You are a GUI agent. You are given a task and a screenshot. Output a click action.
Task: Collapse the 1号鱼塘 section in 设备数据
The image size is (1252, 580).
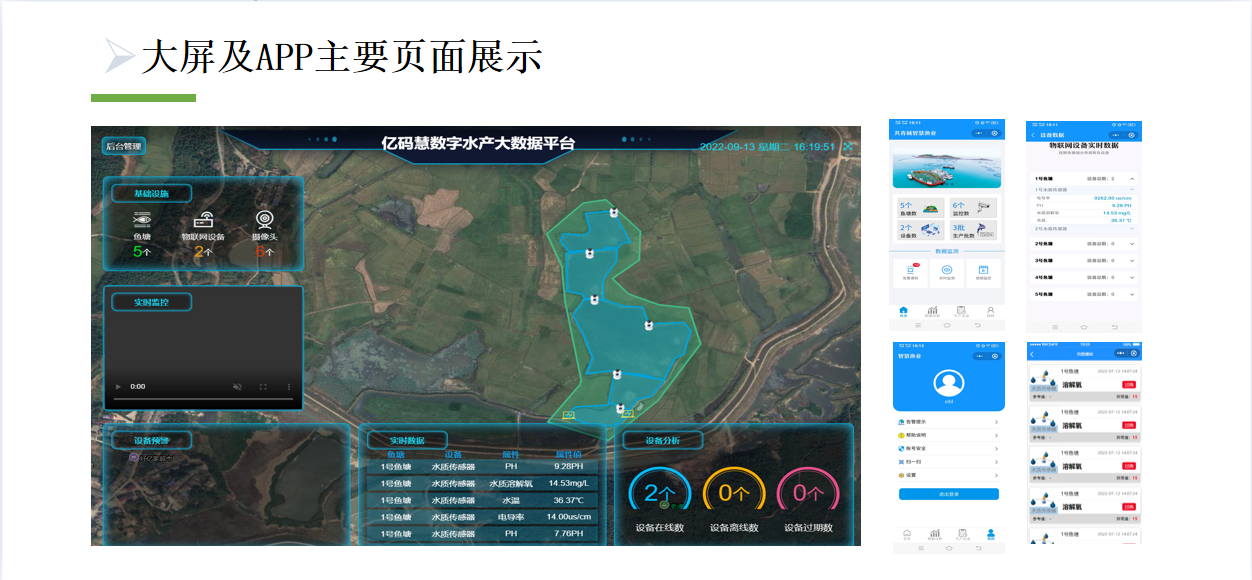[x=1132, y=178]
